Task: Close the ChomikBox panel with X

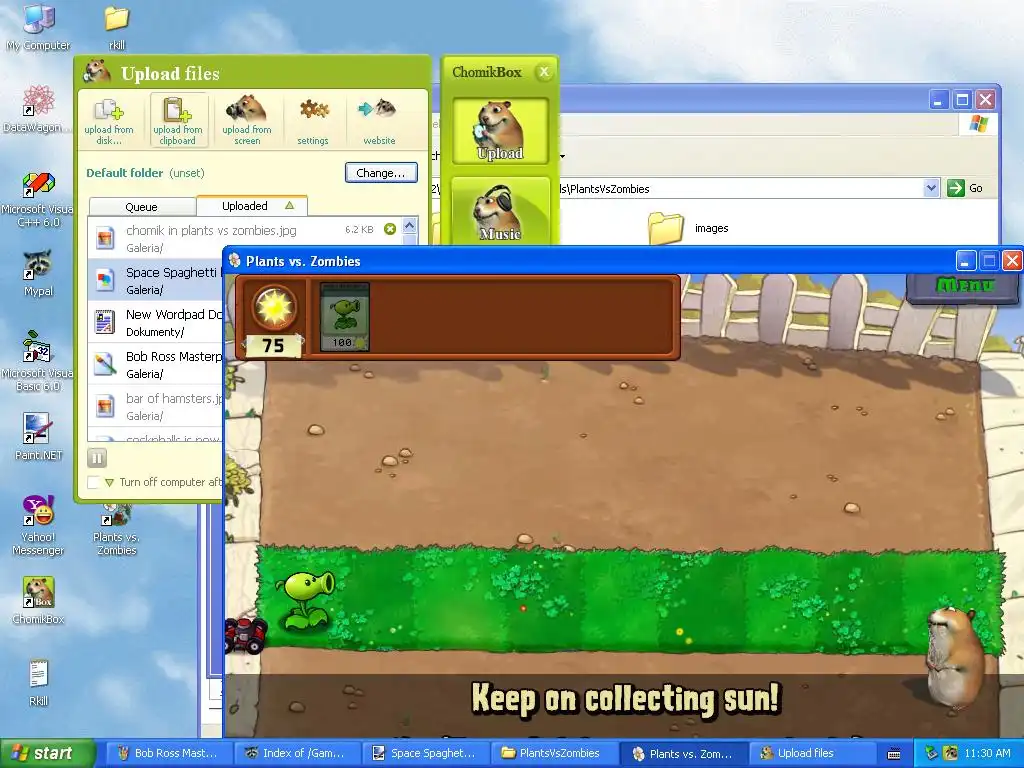Action: pos(544,72)
